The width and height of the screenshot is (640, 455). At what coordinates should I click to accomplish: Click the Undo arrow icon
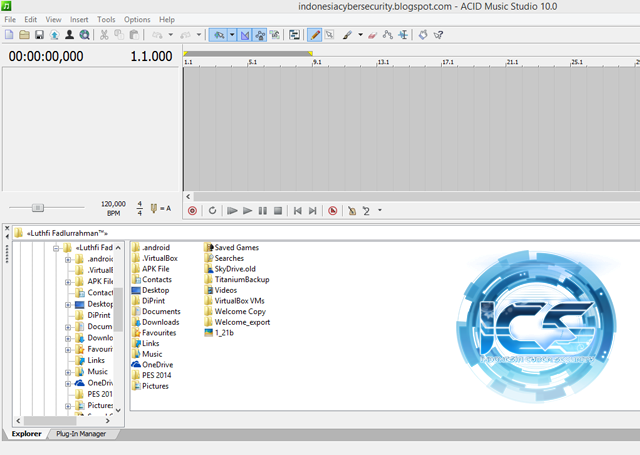[x=157, y=35]
